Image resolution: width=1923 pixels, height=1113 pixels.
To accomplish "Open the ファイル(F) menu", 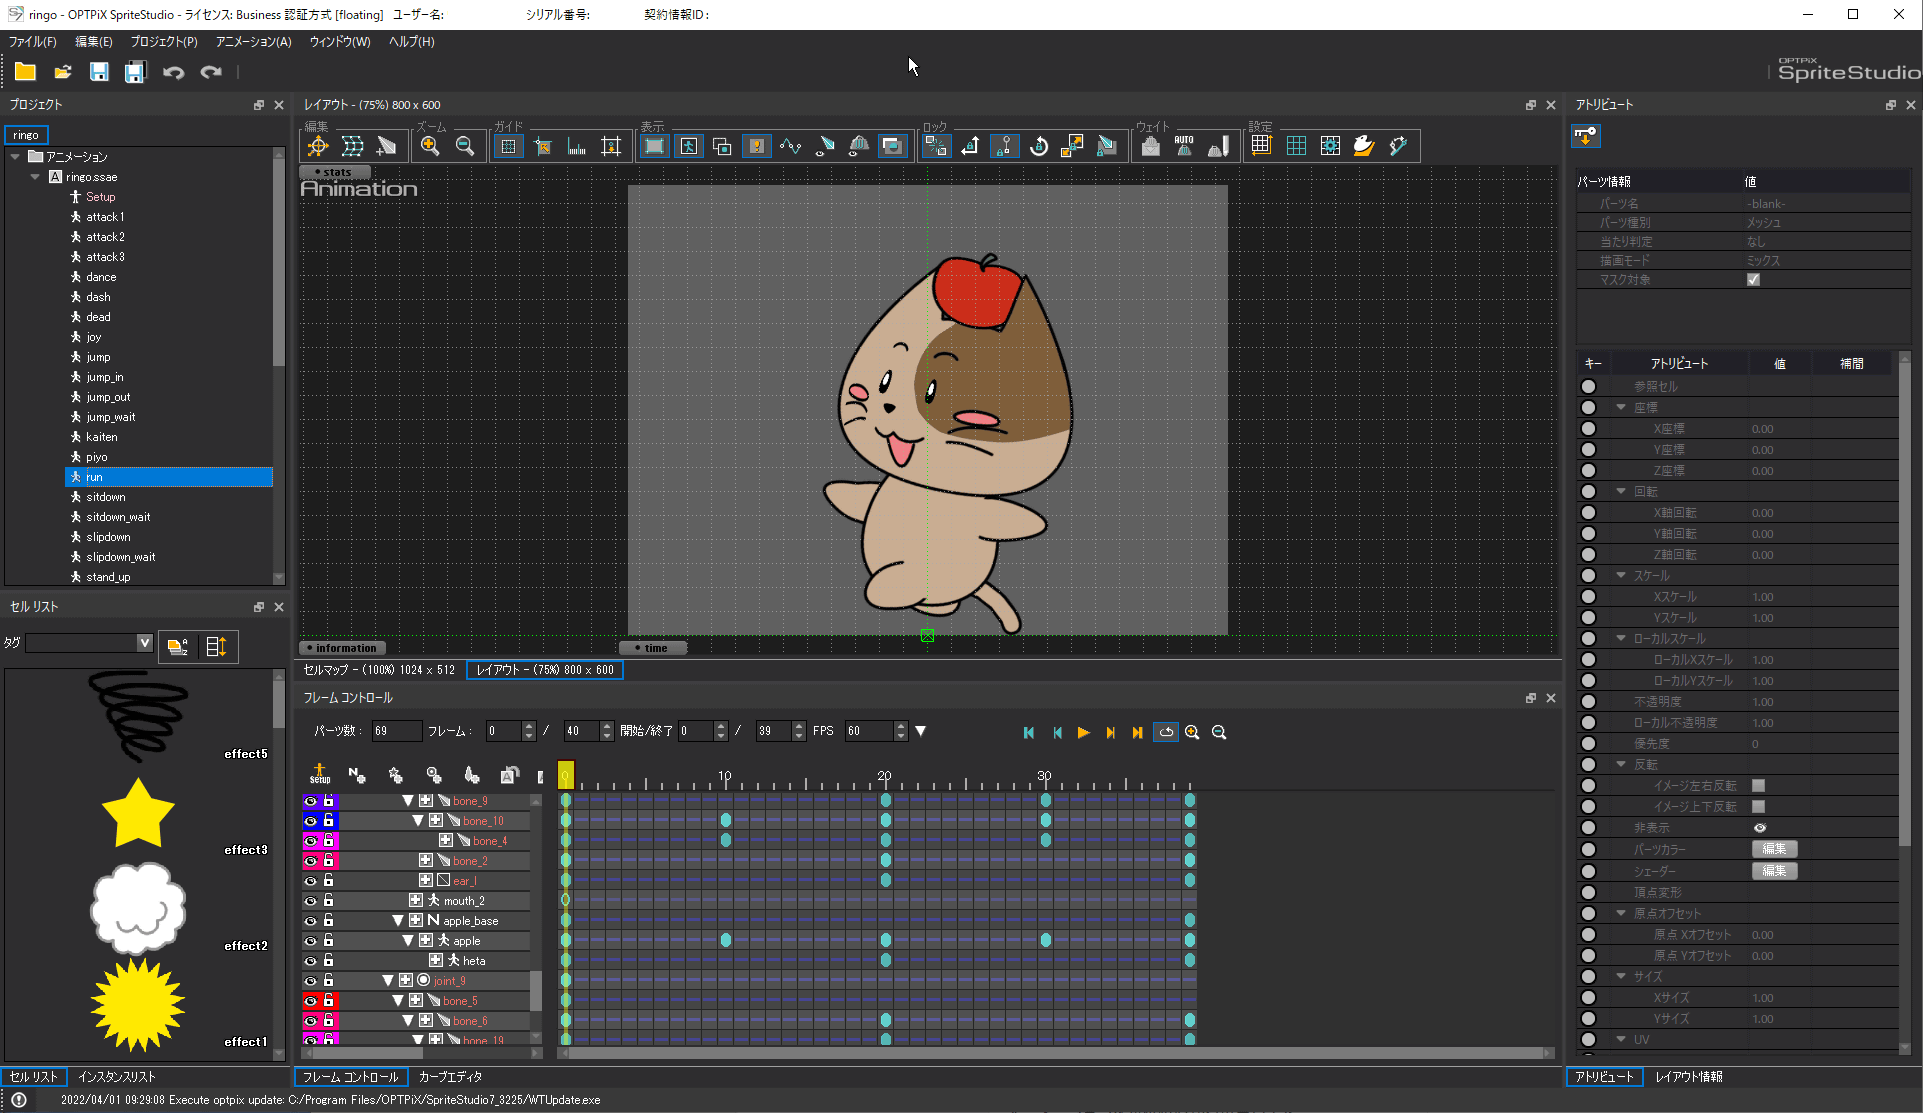I will pyautogui.click(x=32, y=42).
